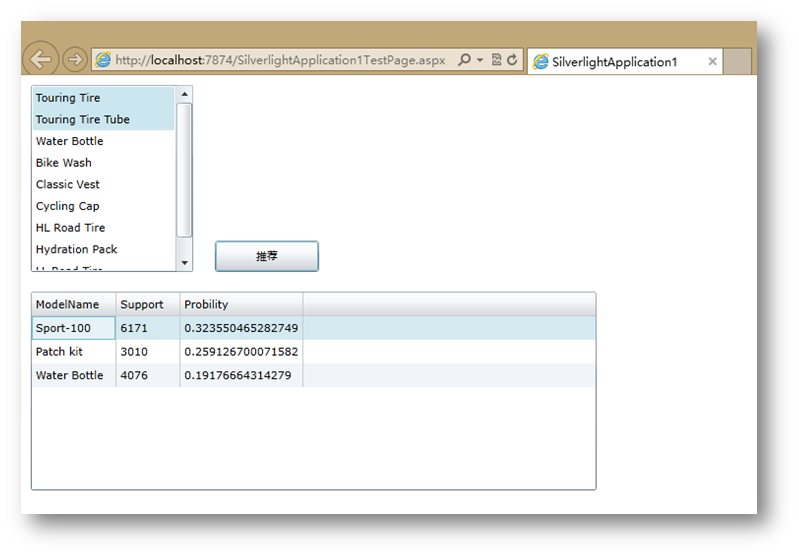Select HL Road Tire in the list

point(104,228)
